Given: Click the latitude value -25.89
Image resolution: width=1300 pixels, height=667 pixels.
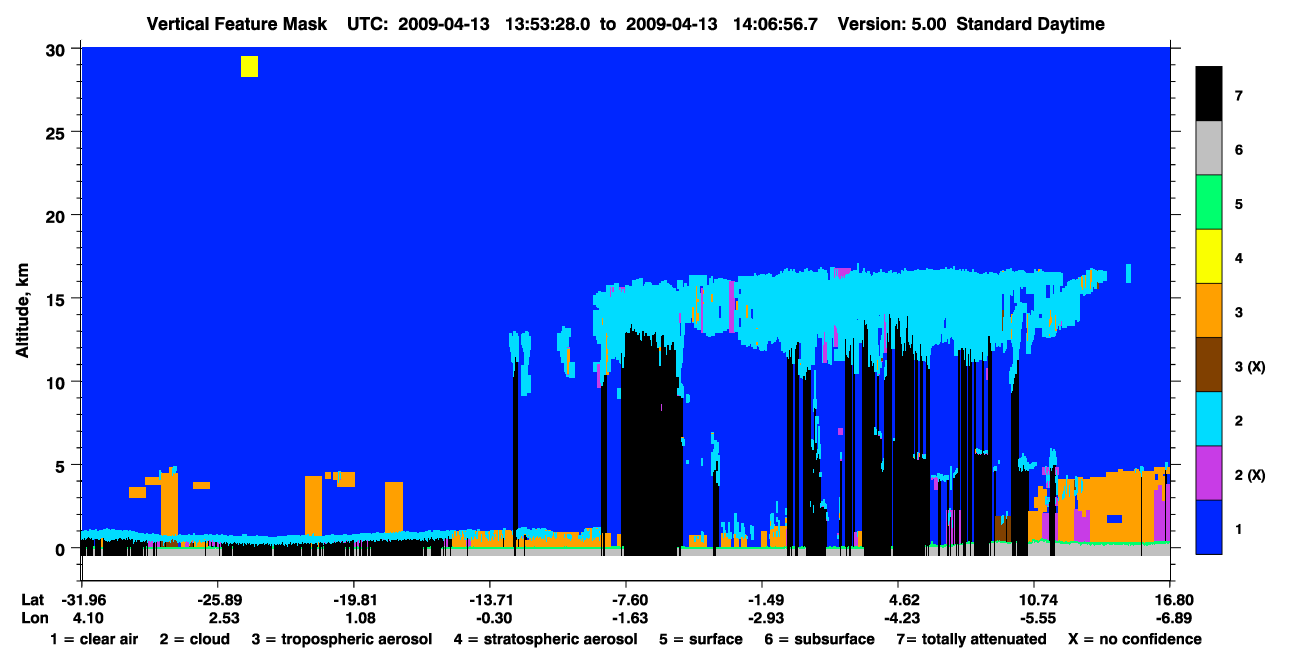Looking at the screenshot, I should [x=218, y=600].
